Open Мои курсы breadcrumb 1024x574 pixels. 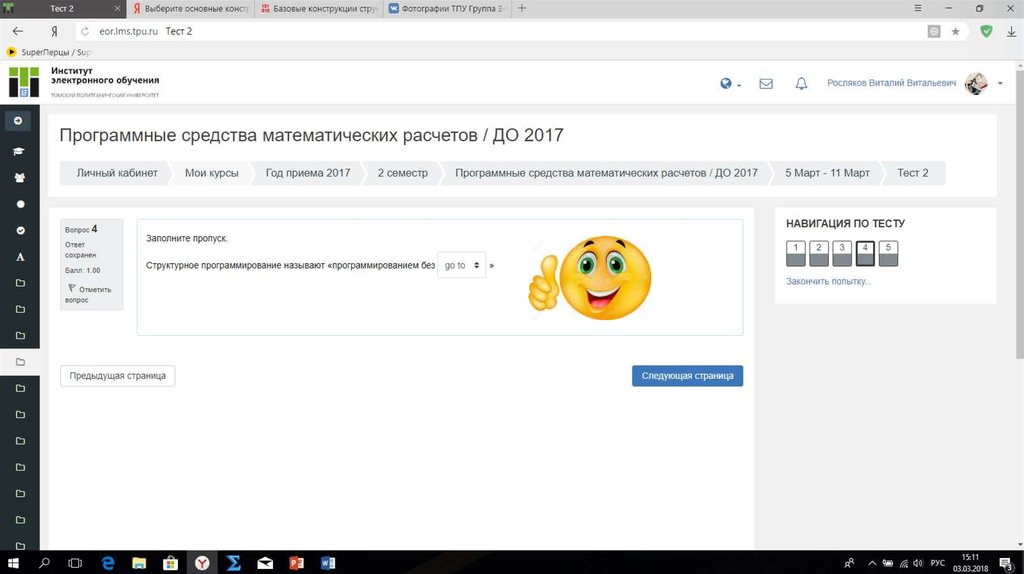coord(212,173)
